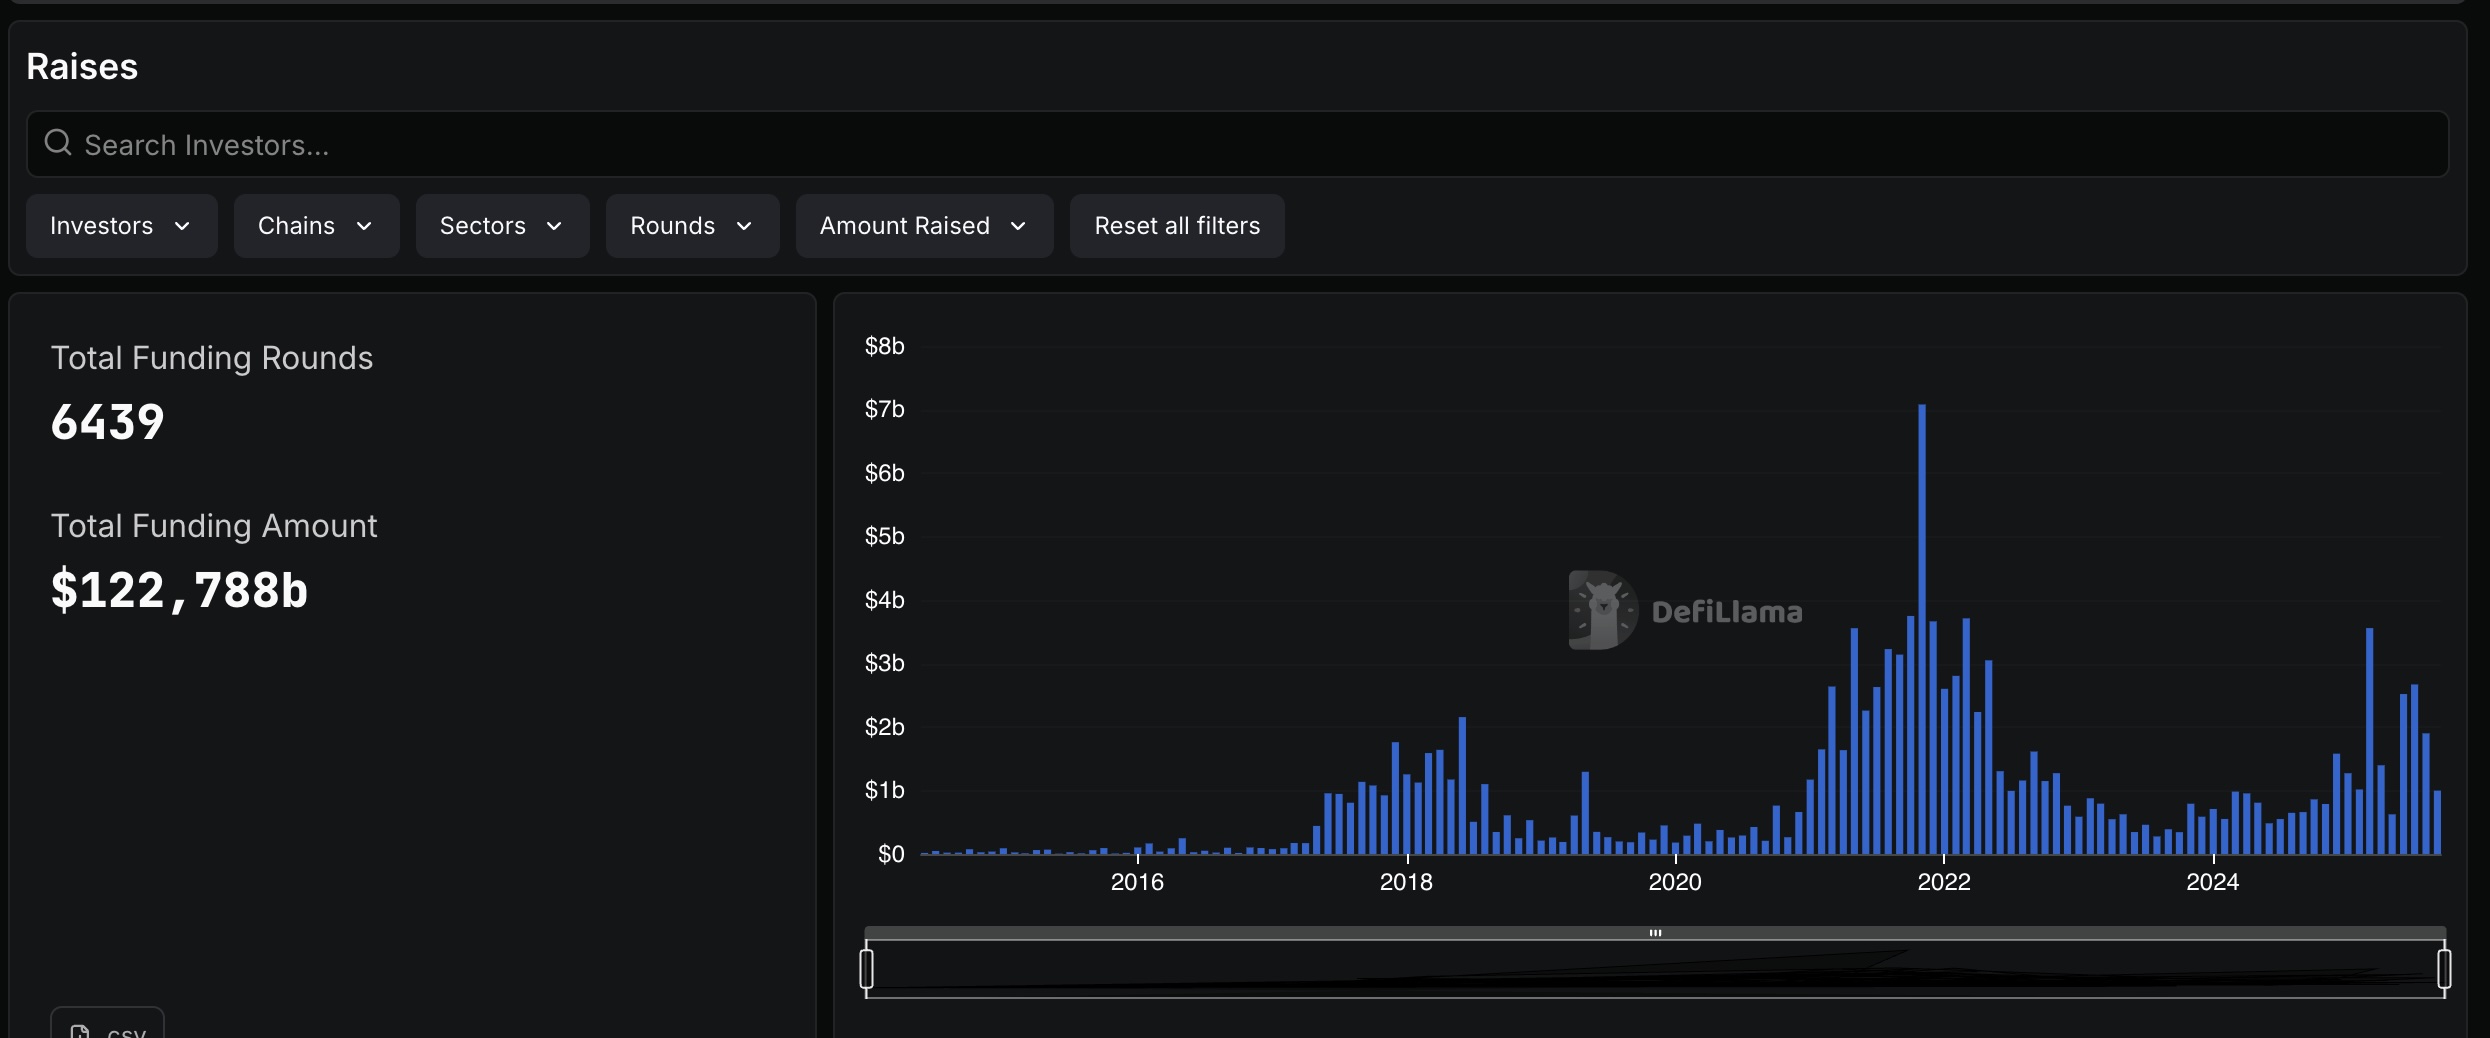2490x1038 pixels.
Task: Click the Raises heading
Action: pyautogui.click(x=82, y=66)
